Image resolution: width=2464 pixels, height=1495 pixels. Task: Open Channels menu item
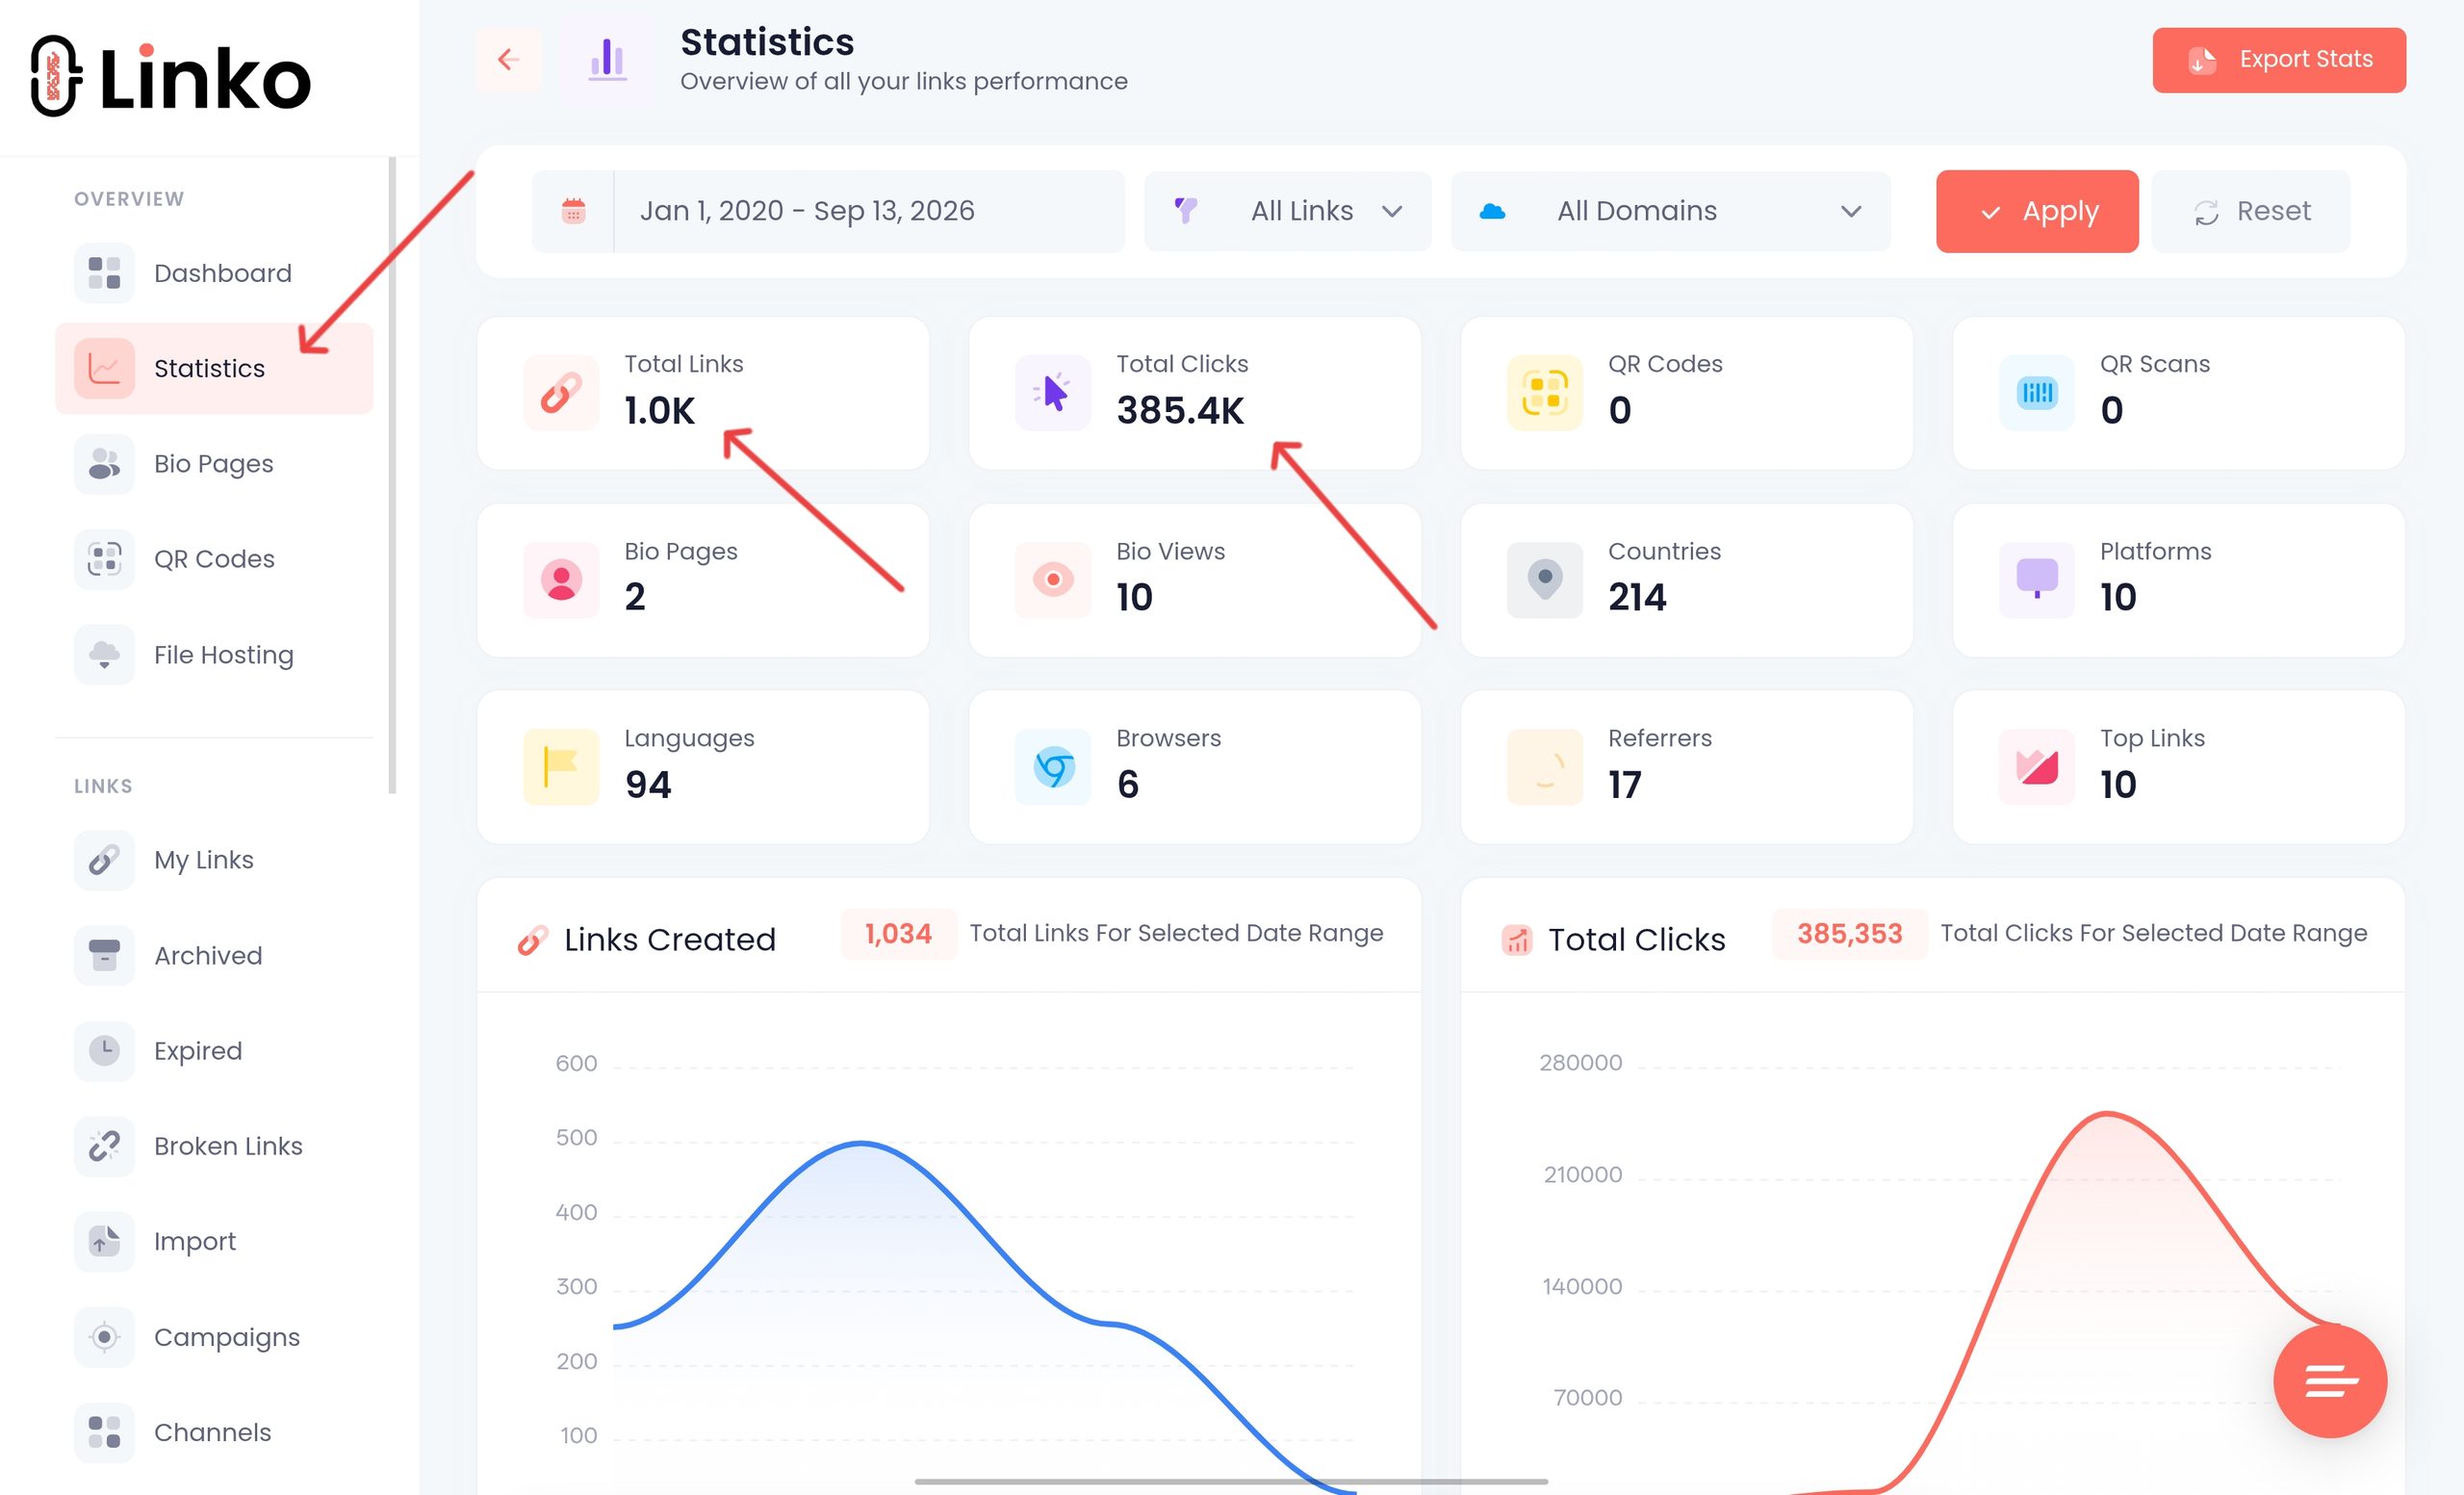point(214,1432)
